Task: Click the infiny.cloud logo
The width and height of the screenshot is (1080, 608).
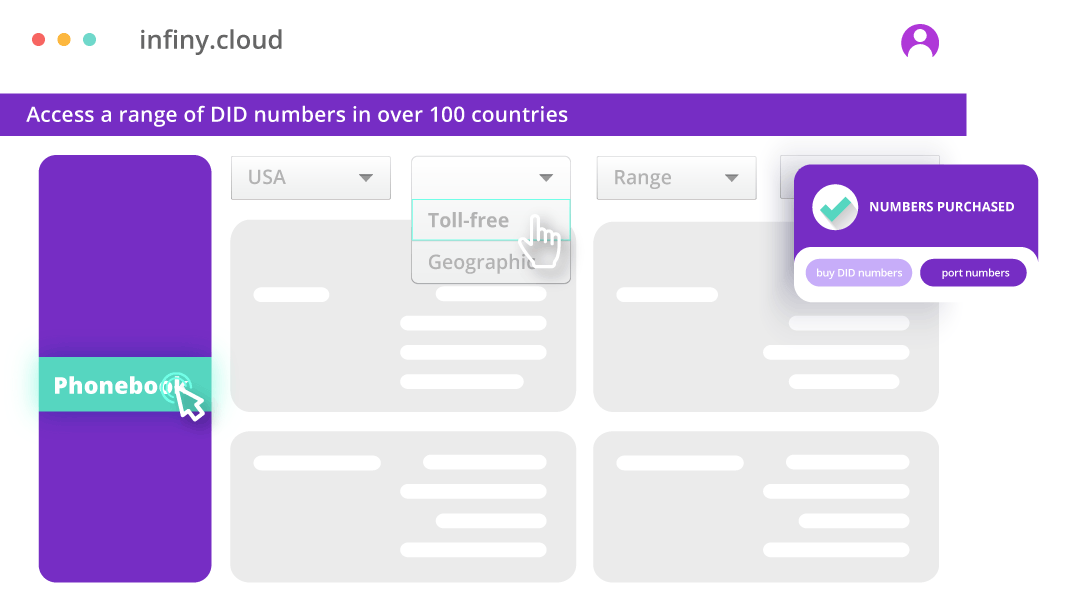Action: pyautogui.click(x=209, y=40)
